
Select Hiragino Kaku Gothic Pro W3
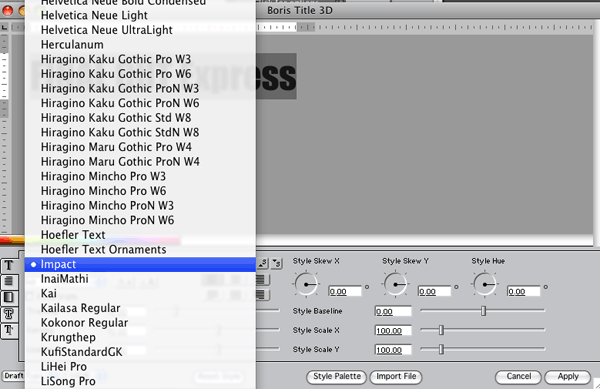pos(140,59)
